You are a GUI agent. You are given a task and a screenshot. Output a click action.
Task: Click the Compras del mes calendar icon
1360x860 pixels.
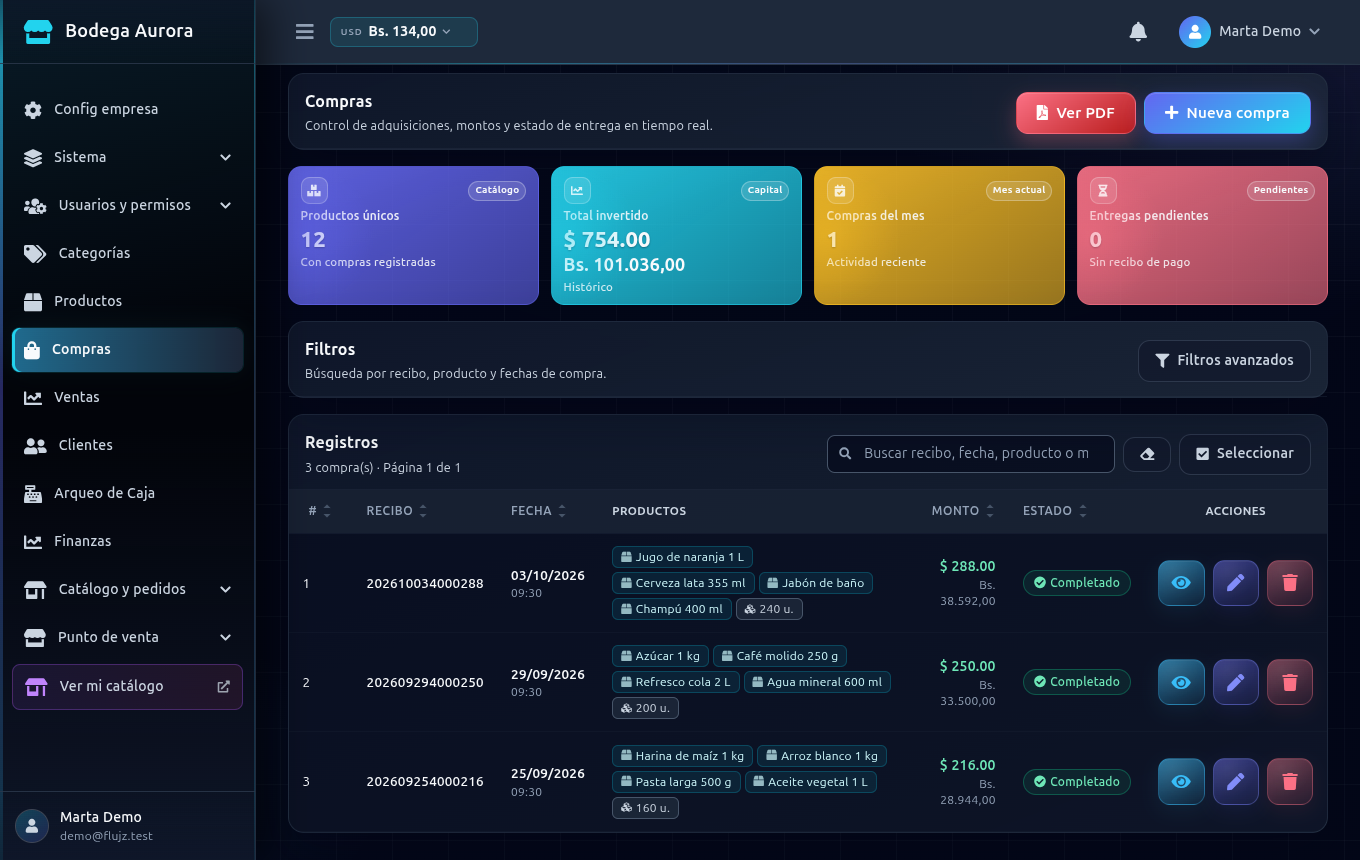click(x=840, y=190)
